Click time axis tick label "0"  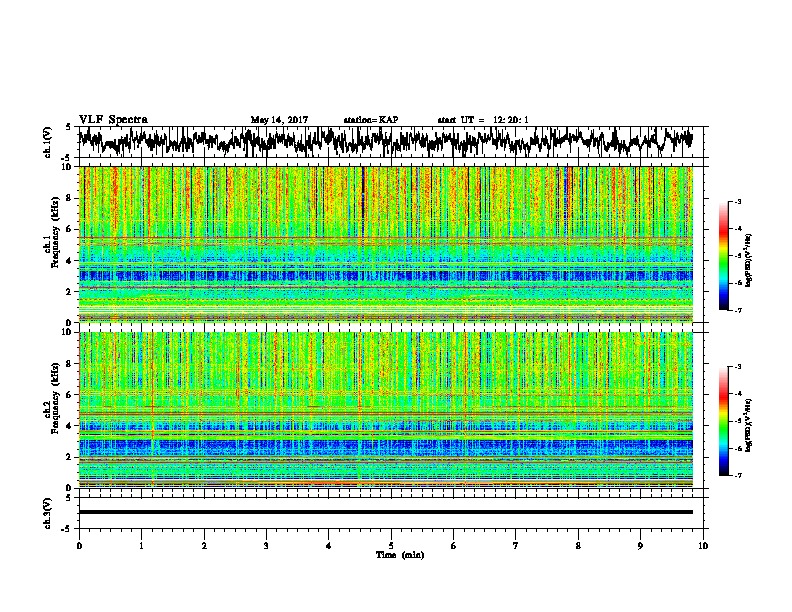(79, 546)
